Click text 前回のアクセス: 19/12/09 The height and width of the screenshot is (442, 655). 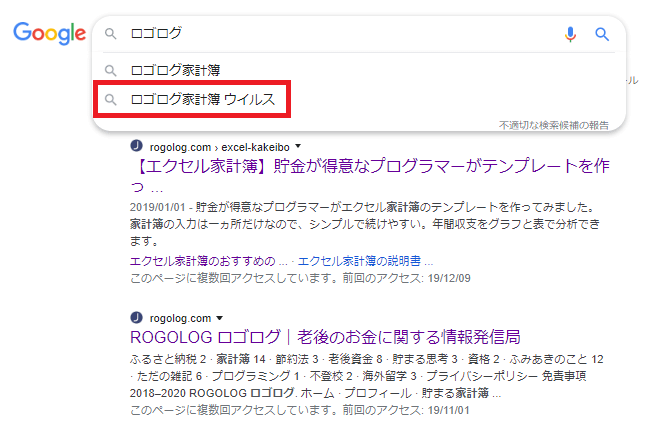[x=406, y=278]
